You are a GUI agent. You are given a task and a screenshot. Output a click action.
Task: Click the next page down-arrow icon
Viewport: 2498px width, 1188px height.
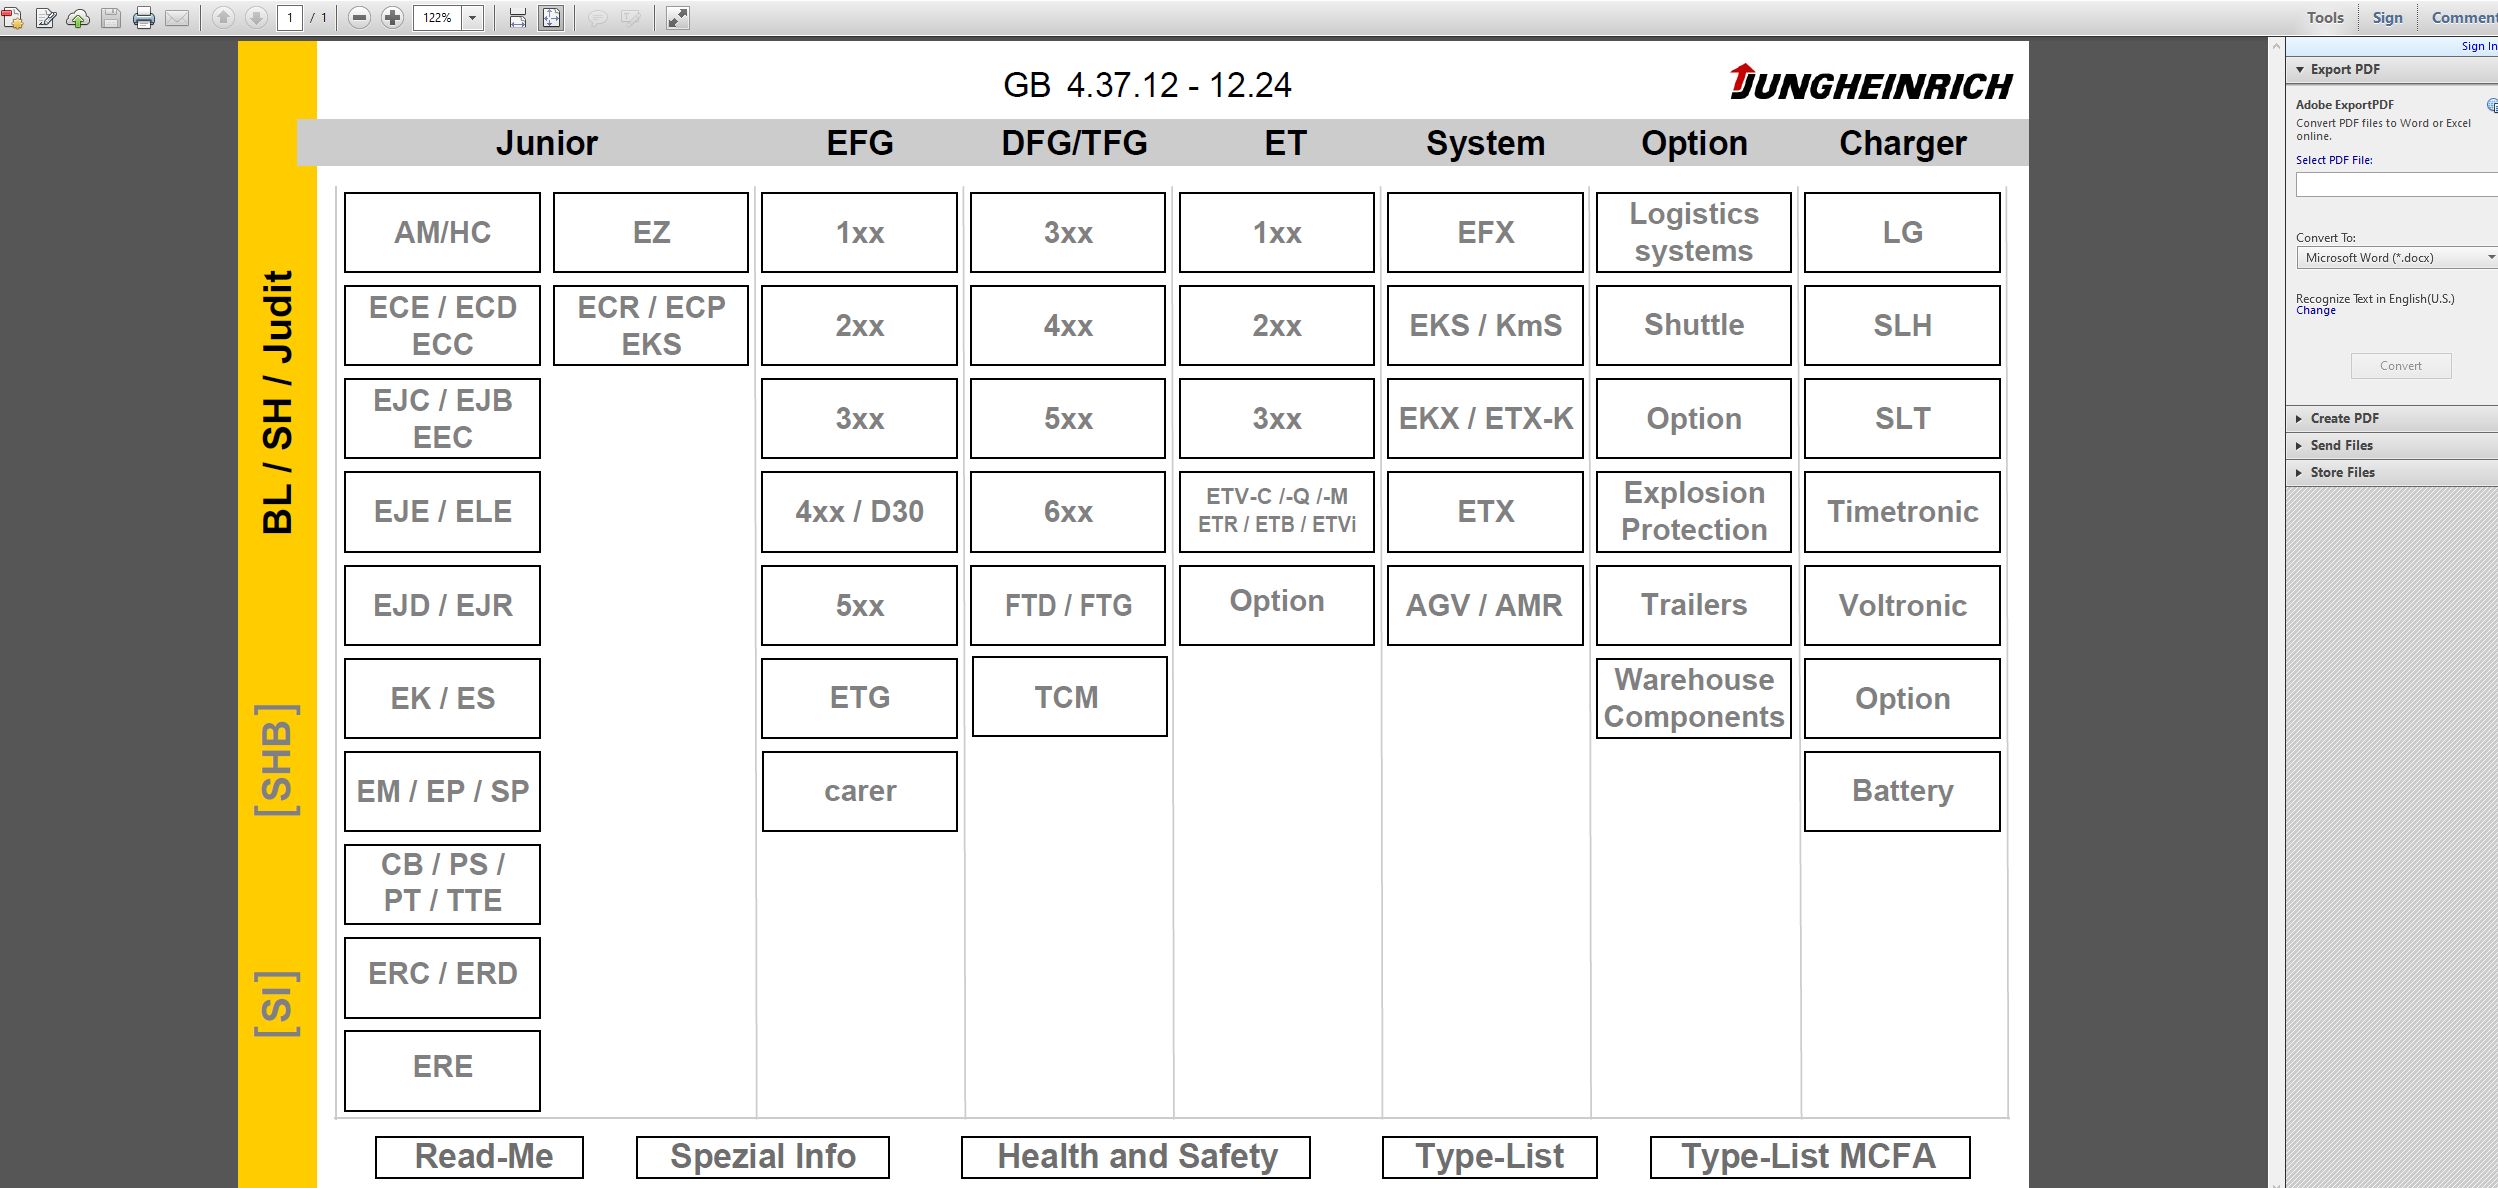tap(256, 17)
